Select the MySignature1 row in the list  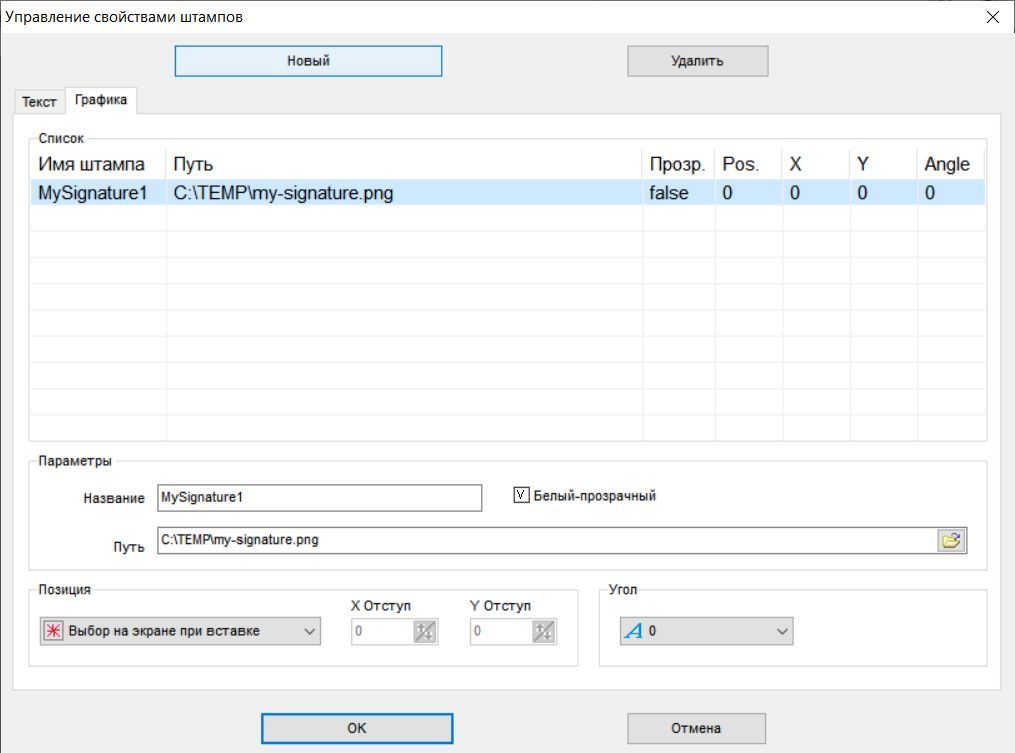pos(508,193)
